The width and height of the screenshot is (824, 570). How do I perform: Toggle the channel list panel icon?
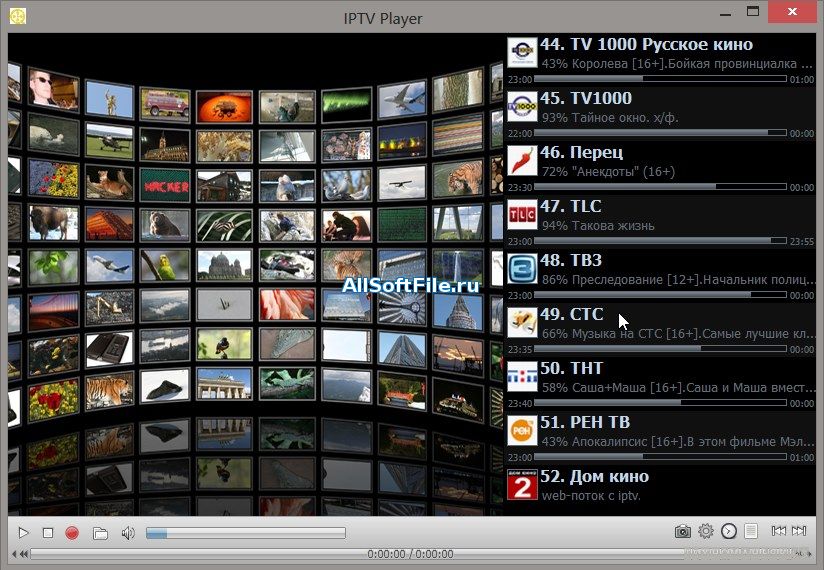(751, 531)
